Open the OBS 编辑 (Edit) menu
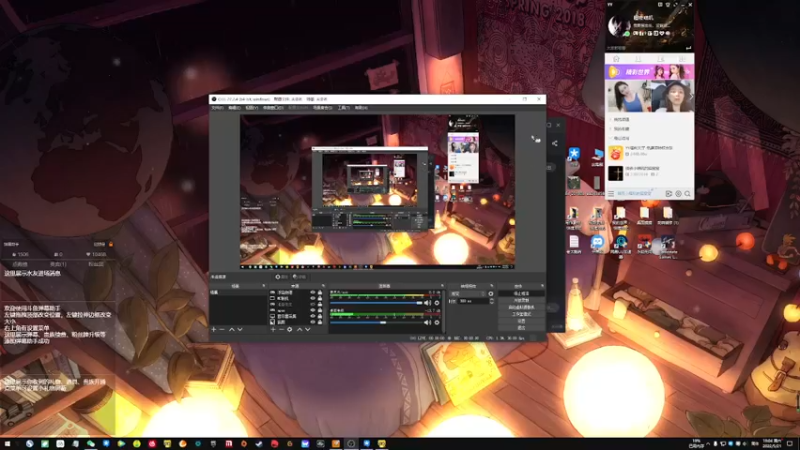This screenshot has height=450, width=800. pos(234,108)
